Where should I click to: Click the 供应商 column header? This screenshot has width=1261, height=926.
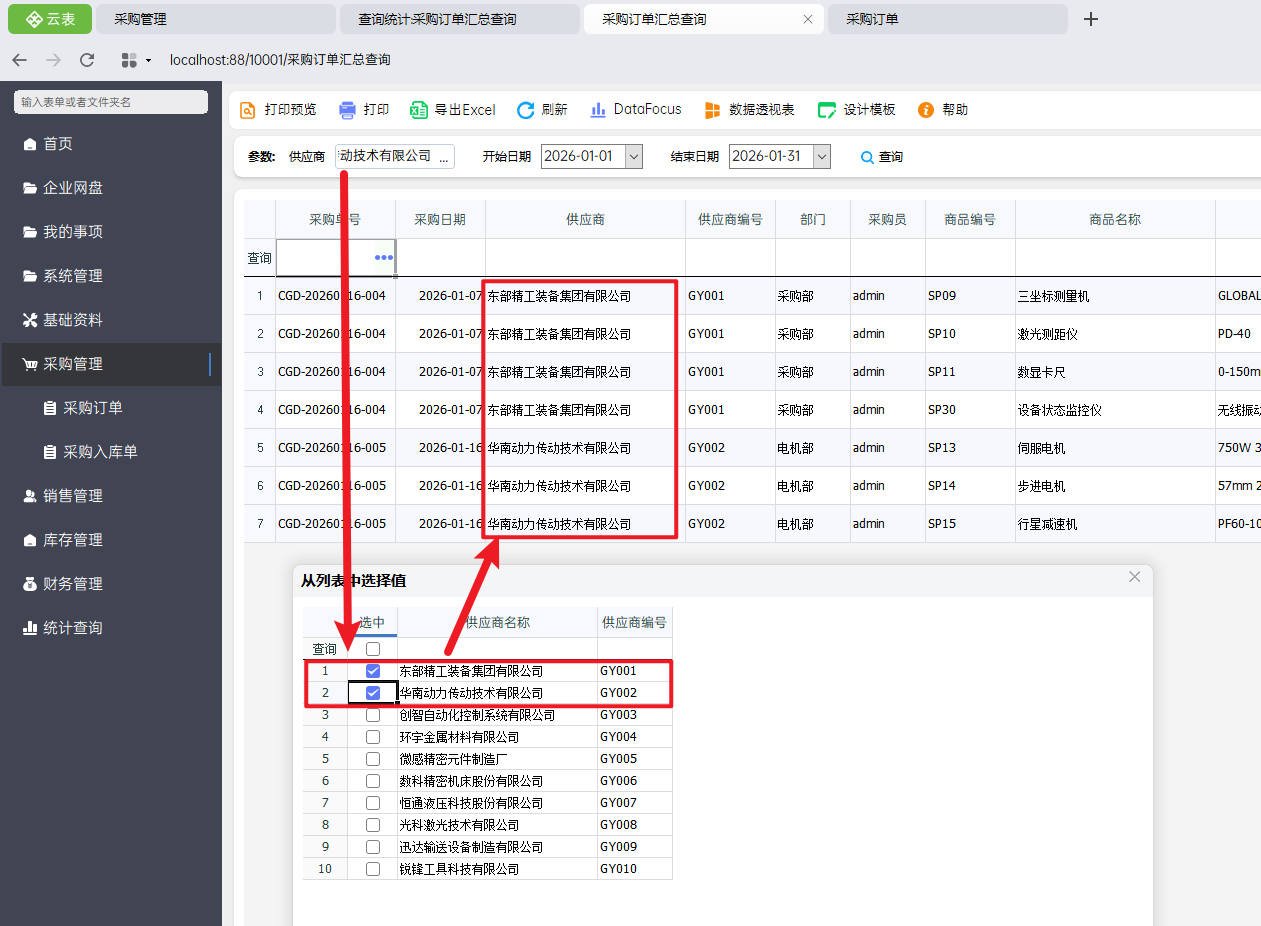pos(585,220)
